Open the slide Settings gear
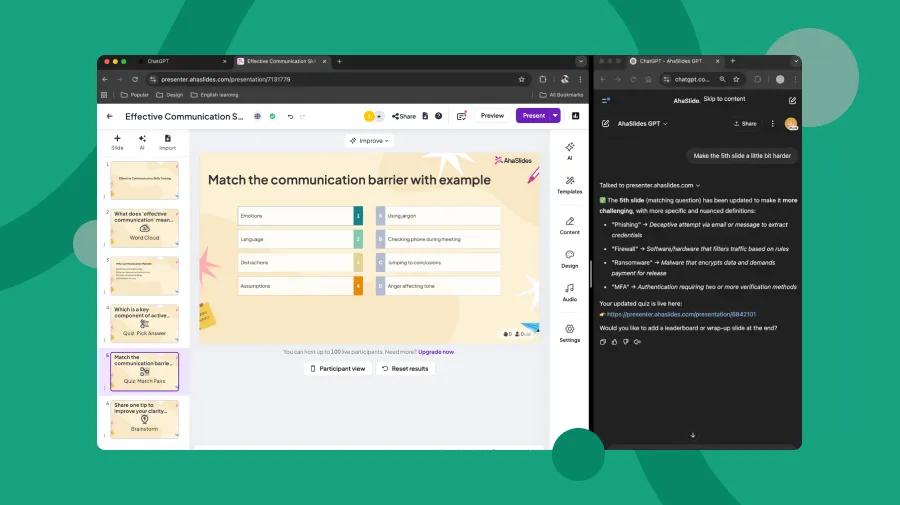The height and width of the screenshot is (505, 900). pyautogui.click(x=569, y=332)
